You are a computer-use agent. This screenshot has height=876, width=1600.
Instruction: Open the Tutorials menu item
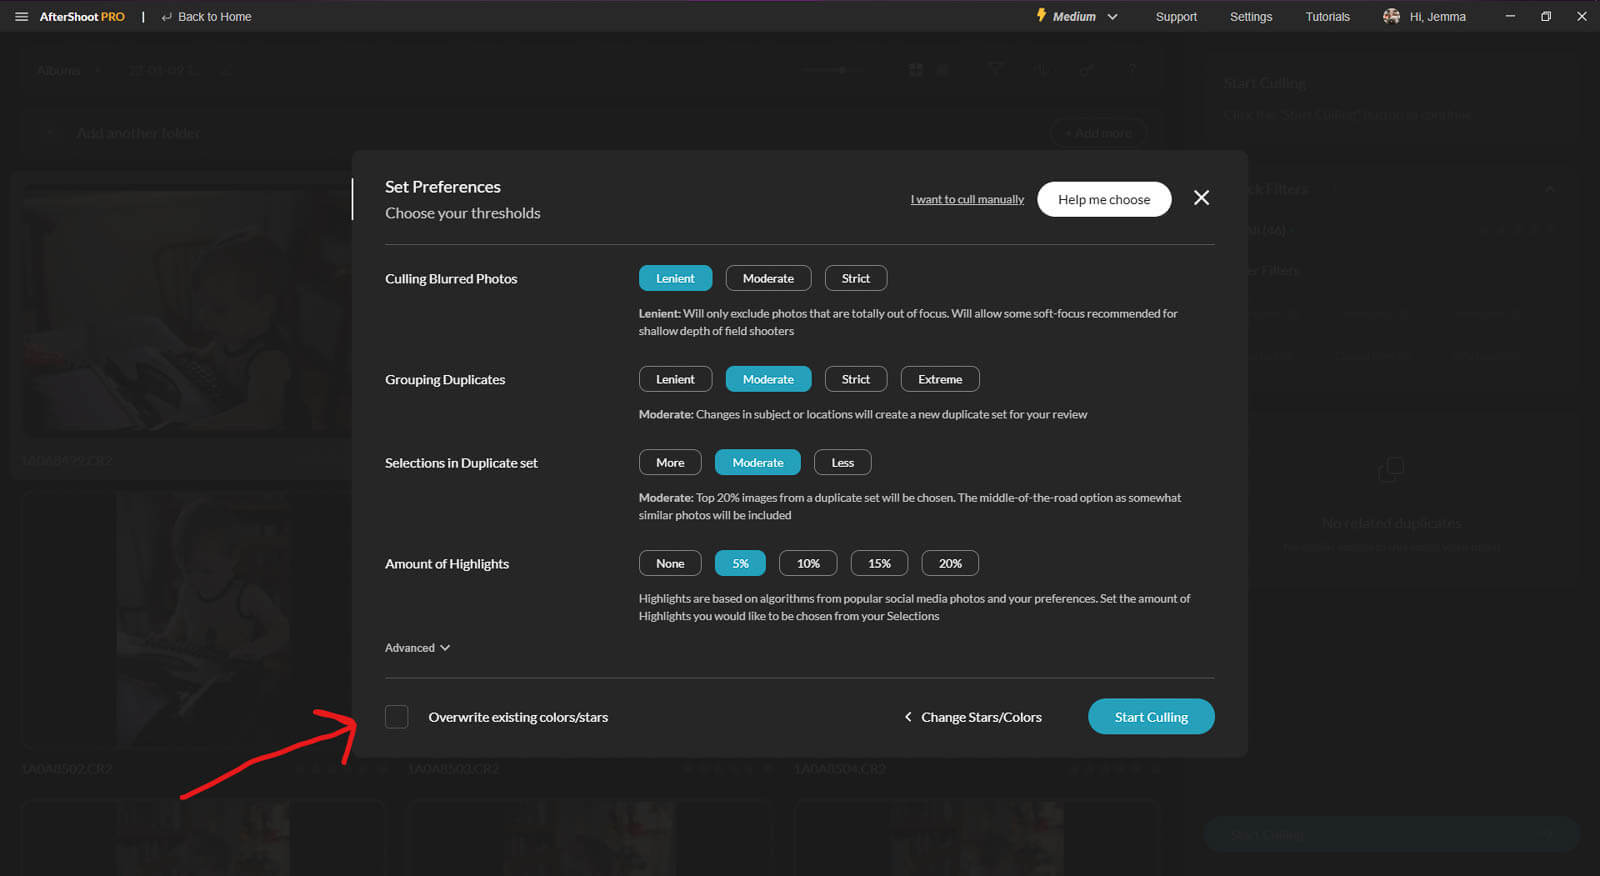pos(1327,17)
